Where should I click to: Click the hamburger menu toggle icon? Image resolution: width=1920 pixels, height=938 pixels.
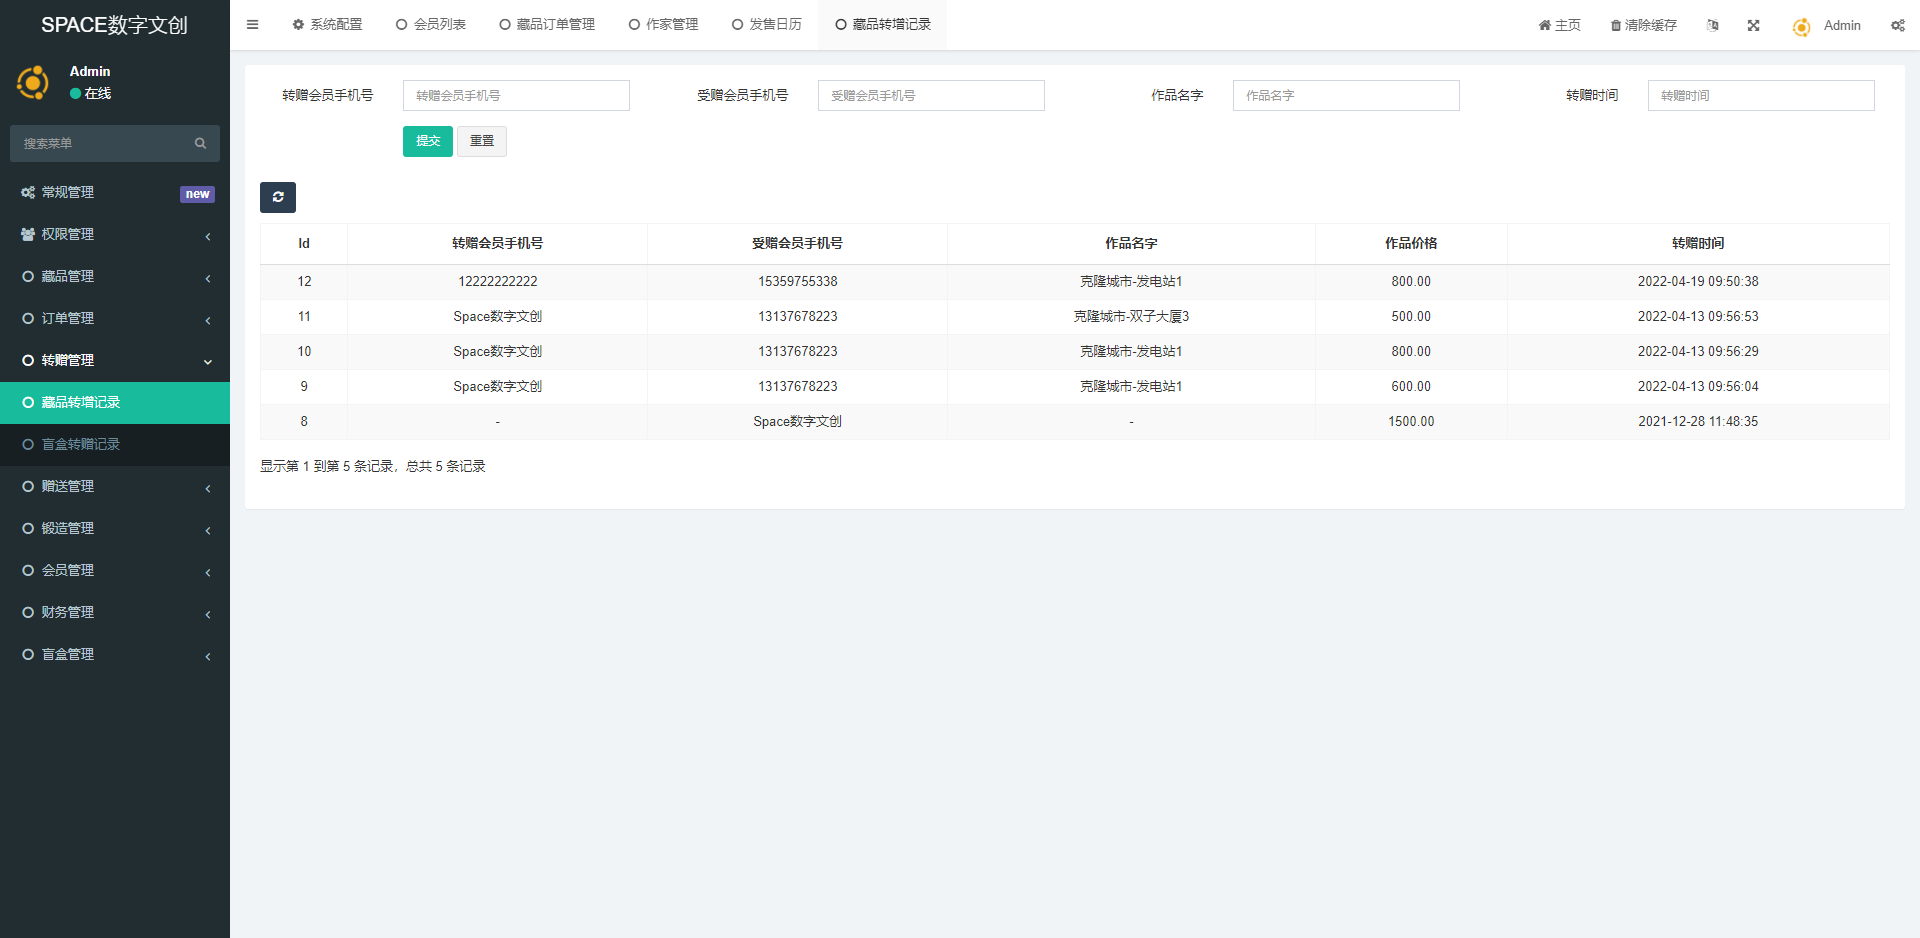pos(252,25)
